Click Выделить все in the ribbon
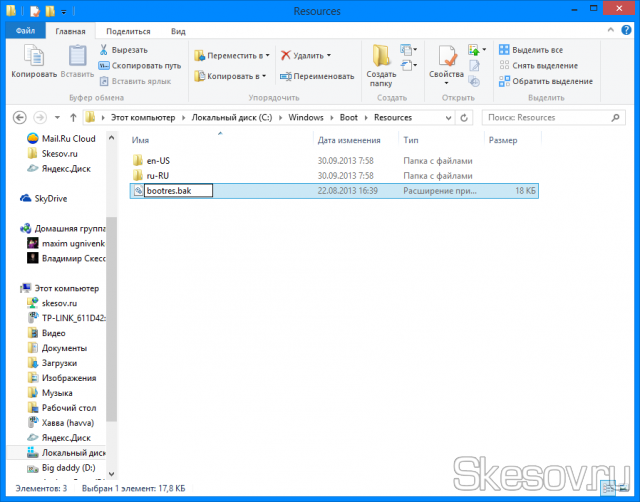The image size is (640, 502). 537,49
